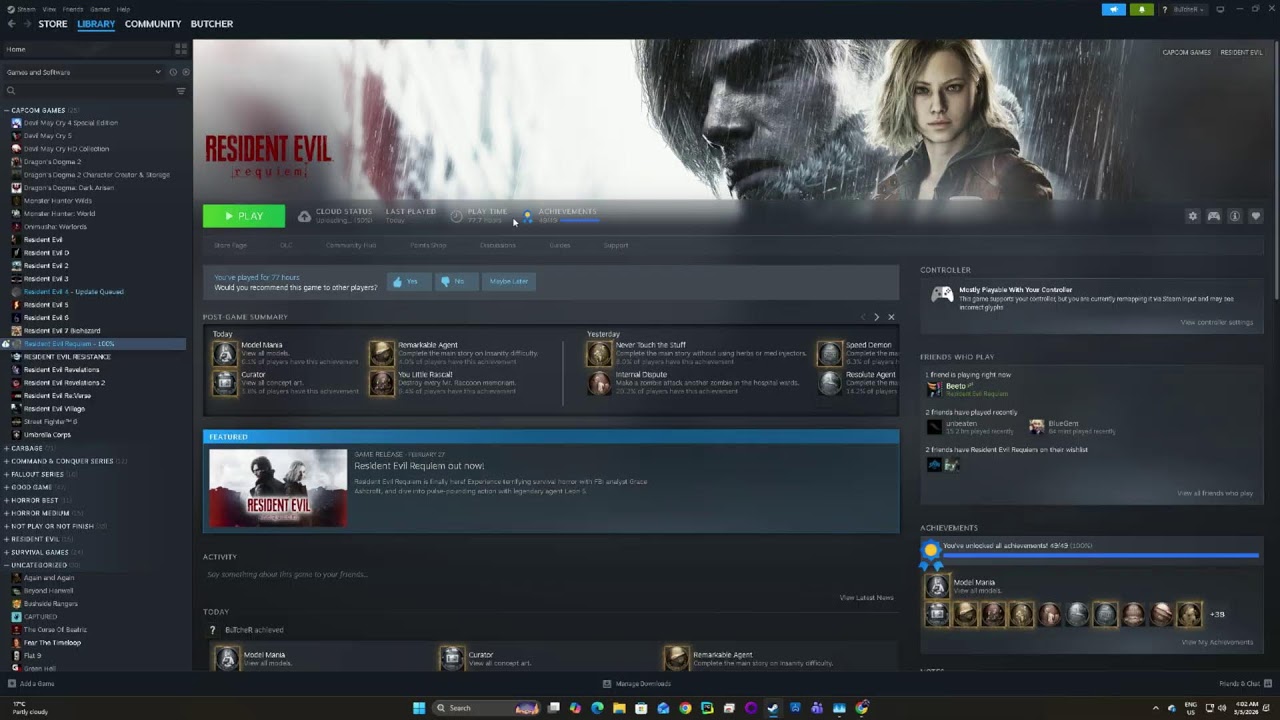This screenshot has width=1280, height=720.
Task: Open Steam announcements megaphone button
Action: pos(1114,9)
